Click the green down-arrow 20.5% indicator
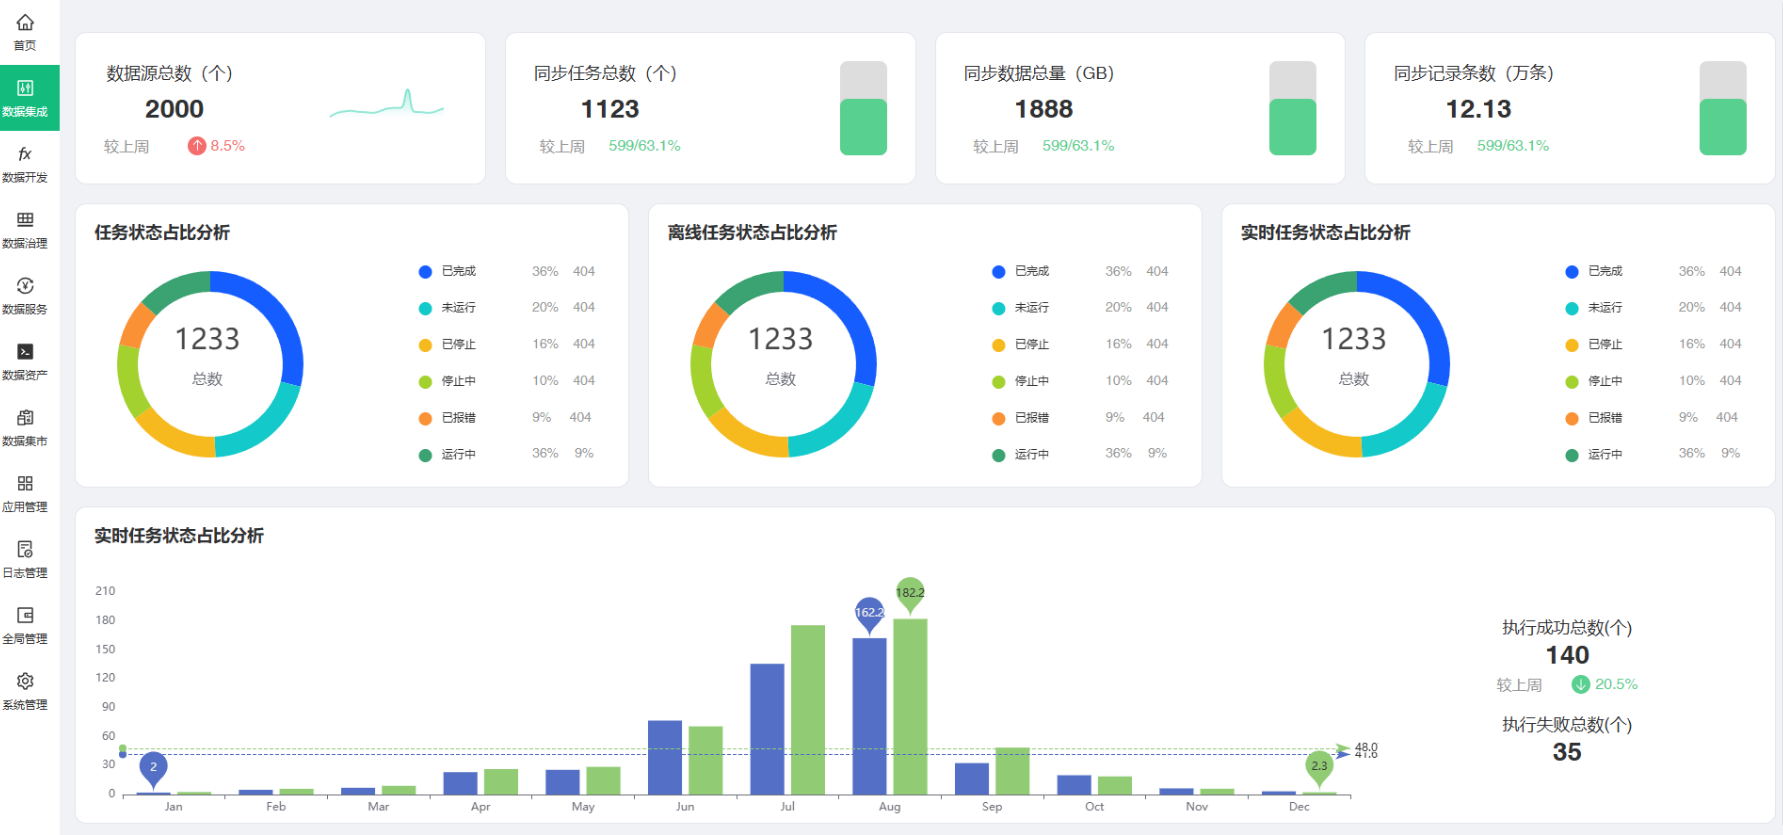The height and width of the screenshot is (835, 1783). click(1581, 684)
